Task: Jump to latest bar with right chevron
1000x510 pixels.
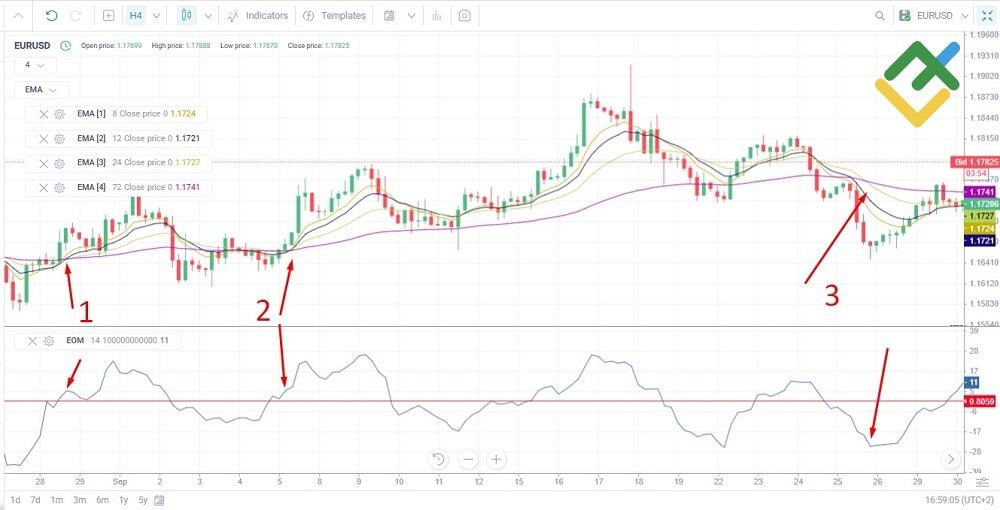Action: [951, 459]
